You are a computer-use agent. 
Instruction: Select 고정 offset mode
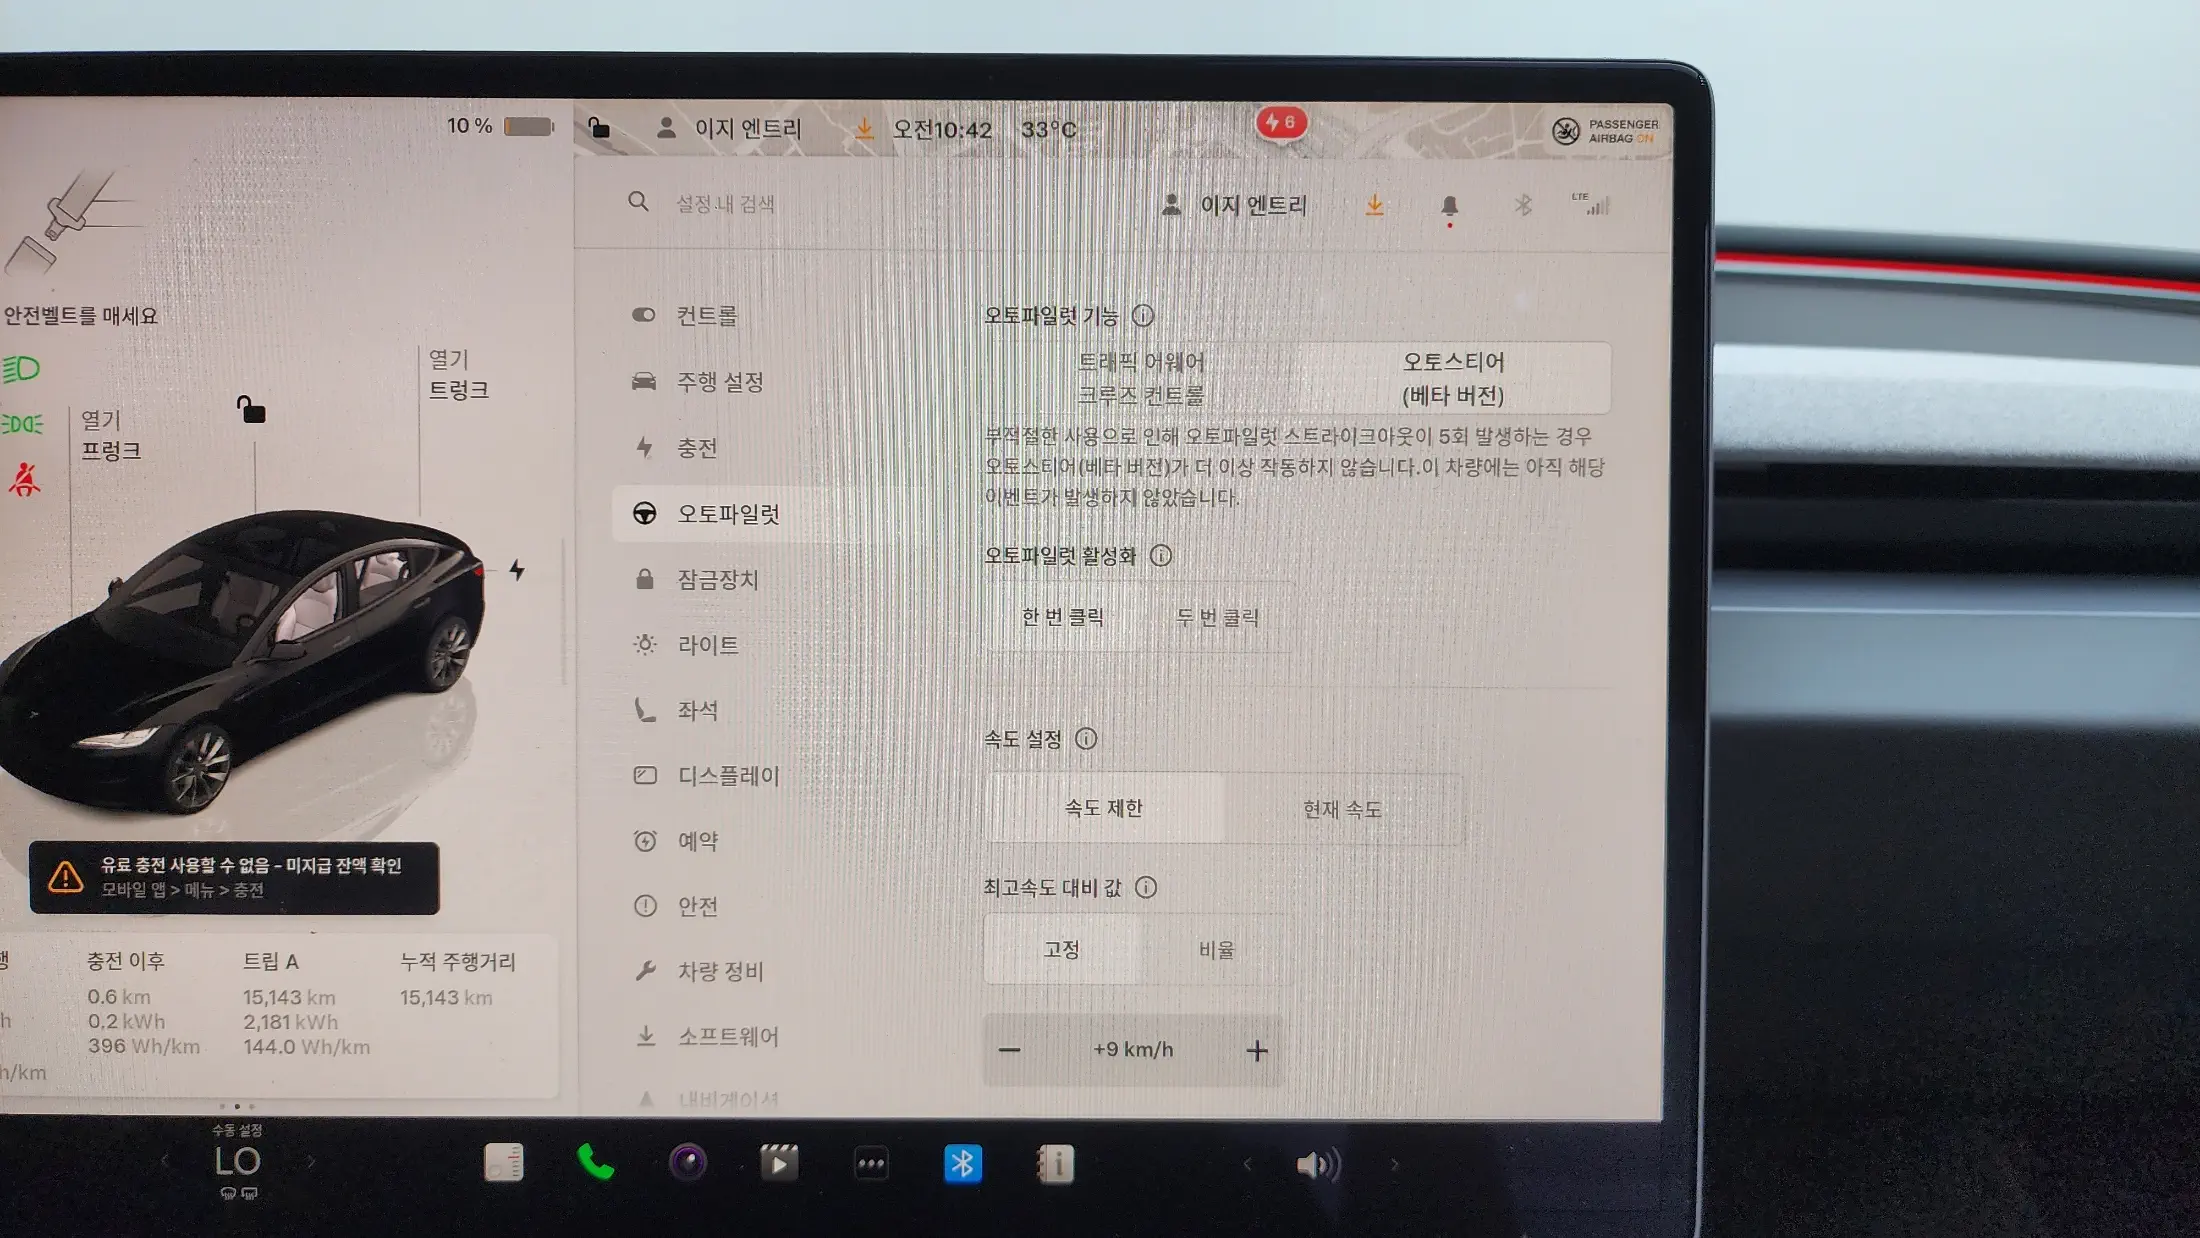tap(1062, 949)
